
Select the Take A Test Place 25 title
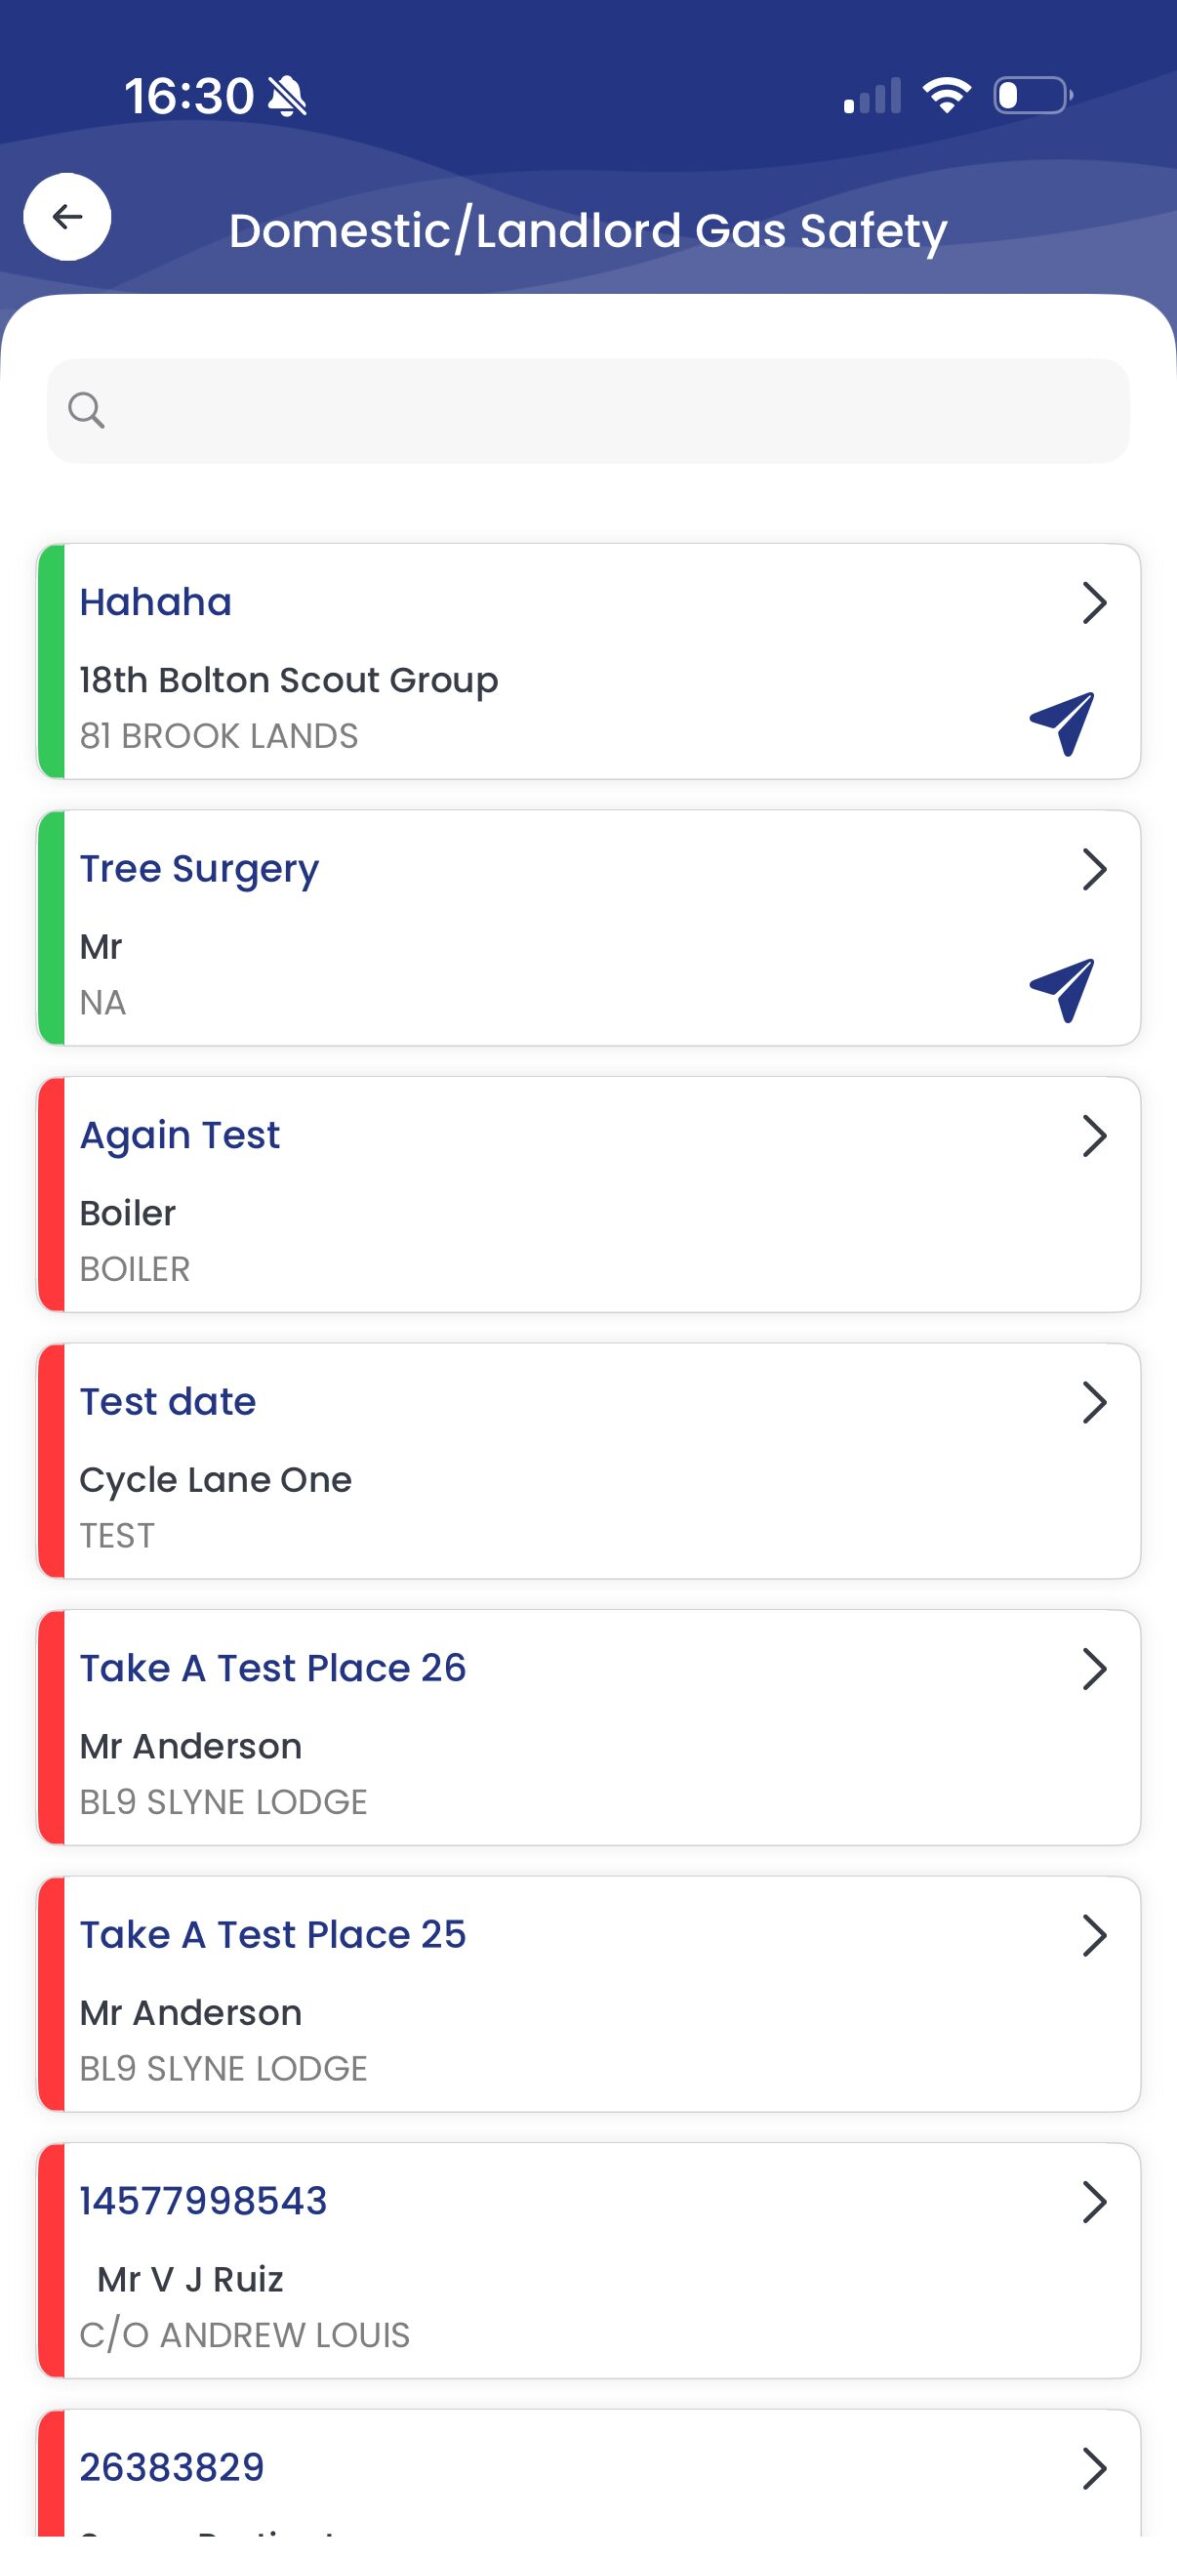click(273, 1934)
